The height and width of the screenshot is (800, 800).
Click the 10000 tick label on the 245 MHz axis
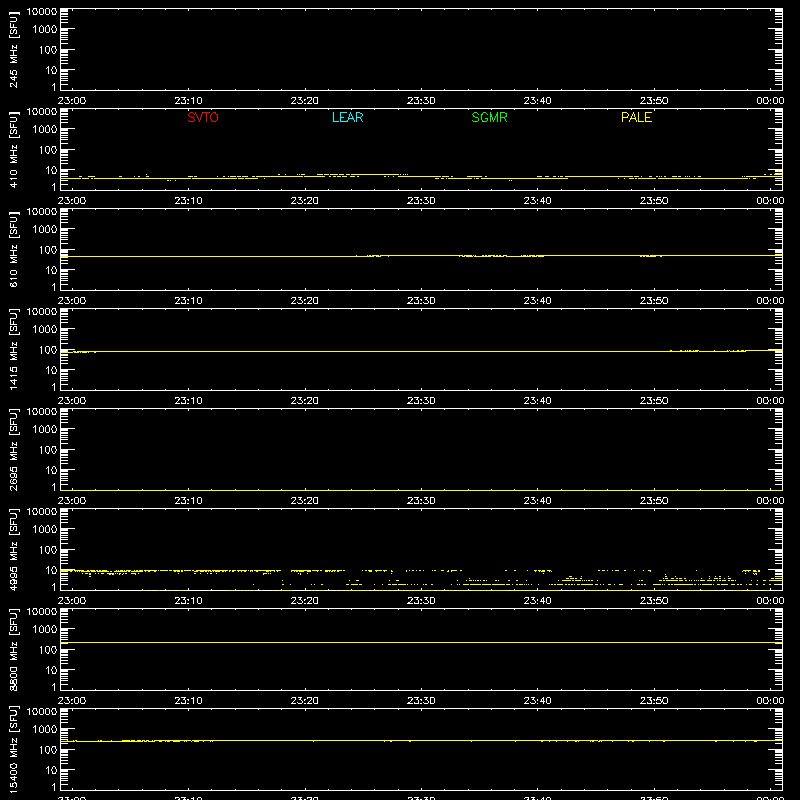pos(42,12)
